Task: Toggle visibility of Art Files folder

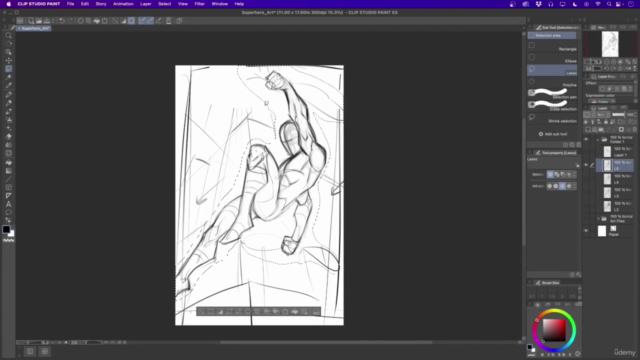Action: 586,219
